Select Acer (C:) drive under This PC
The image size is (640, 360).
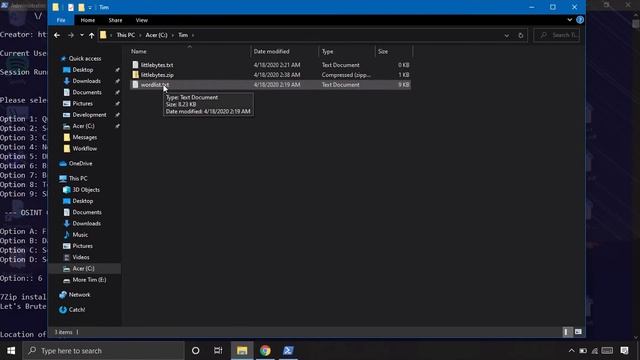pyautogui.click(x=83, y=269)
